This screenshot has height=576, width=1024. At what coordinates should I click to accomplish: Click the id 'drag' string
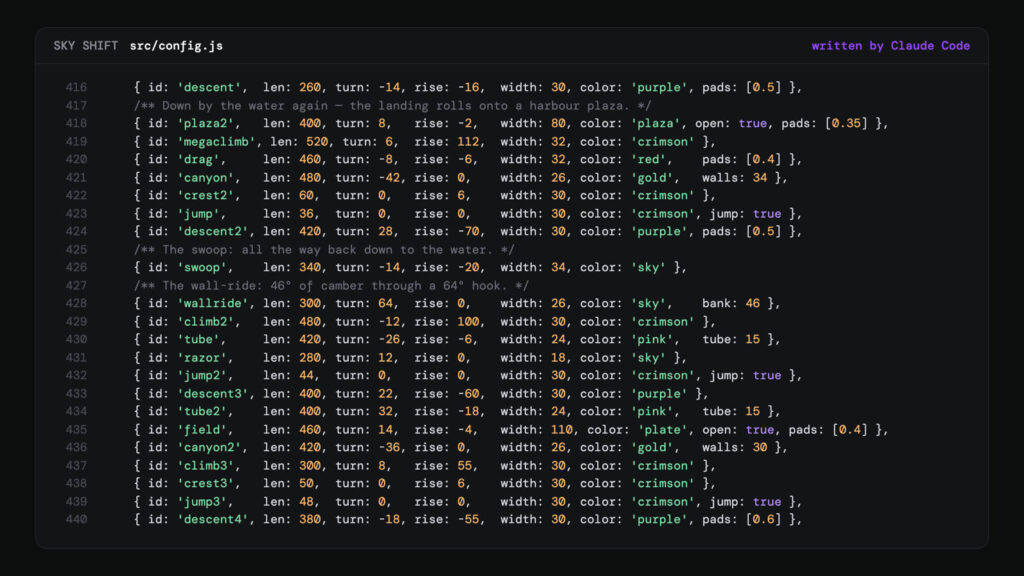pos(198,159)
